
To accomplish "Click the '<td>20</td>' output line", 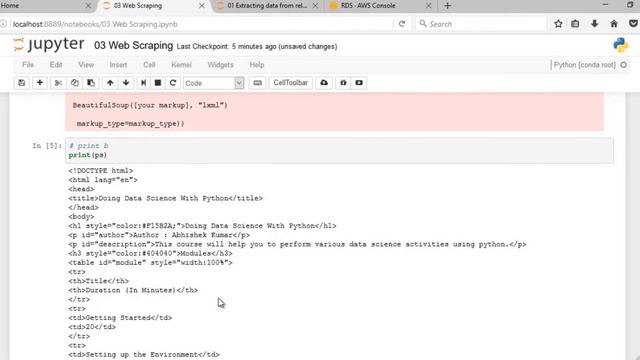I will pyautogui.click(x=92, y=327).
